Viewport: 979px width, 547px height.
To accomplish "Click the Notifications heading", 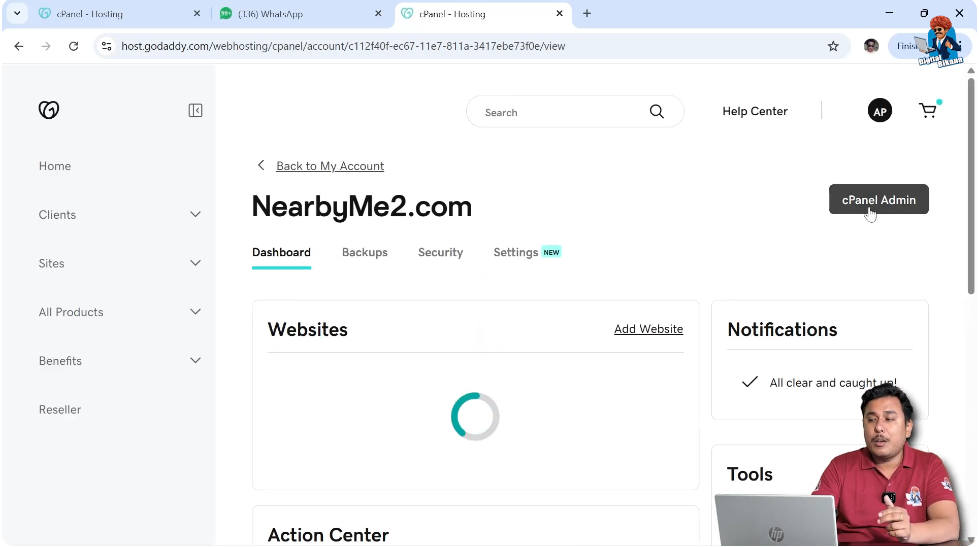I will click(x=782, y=330).
